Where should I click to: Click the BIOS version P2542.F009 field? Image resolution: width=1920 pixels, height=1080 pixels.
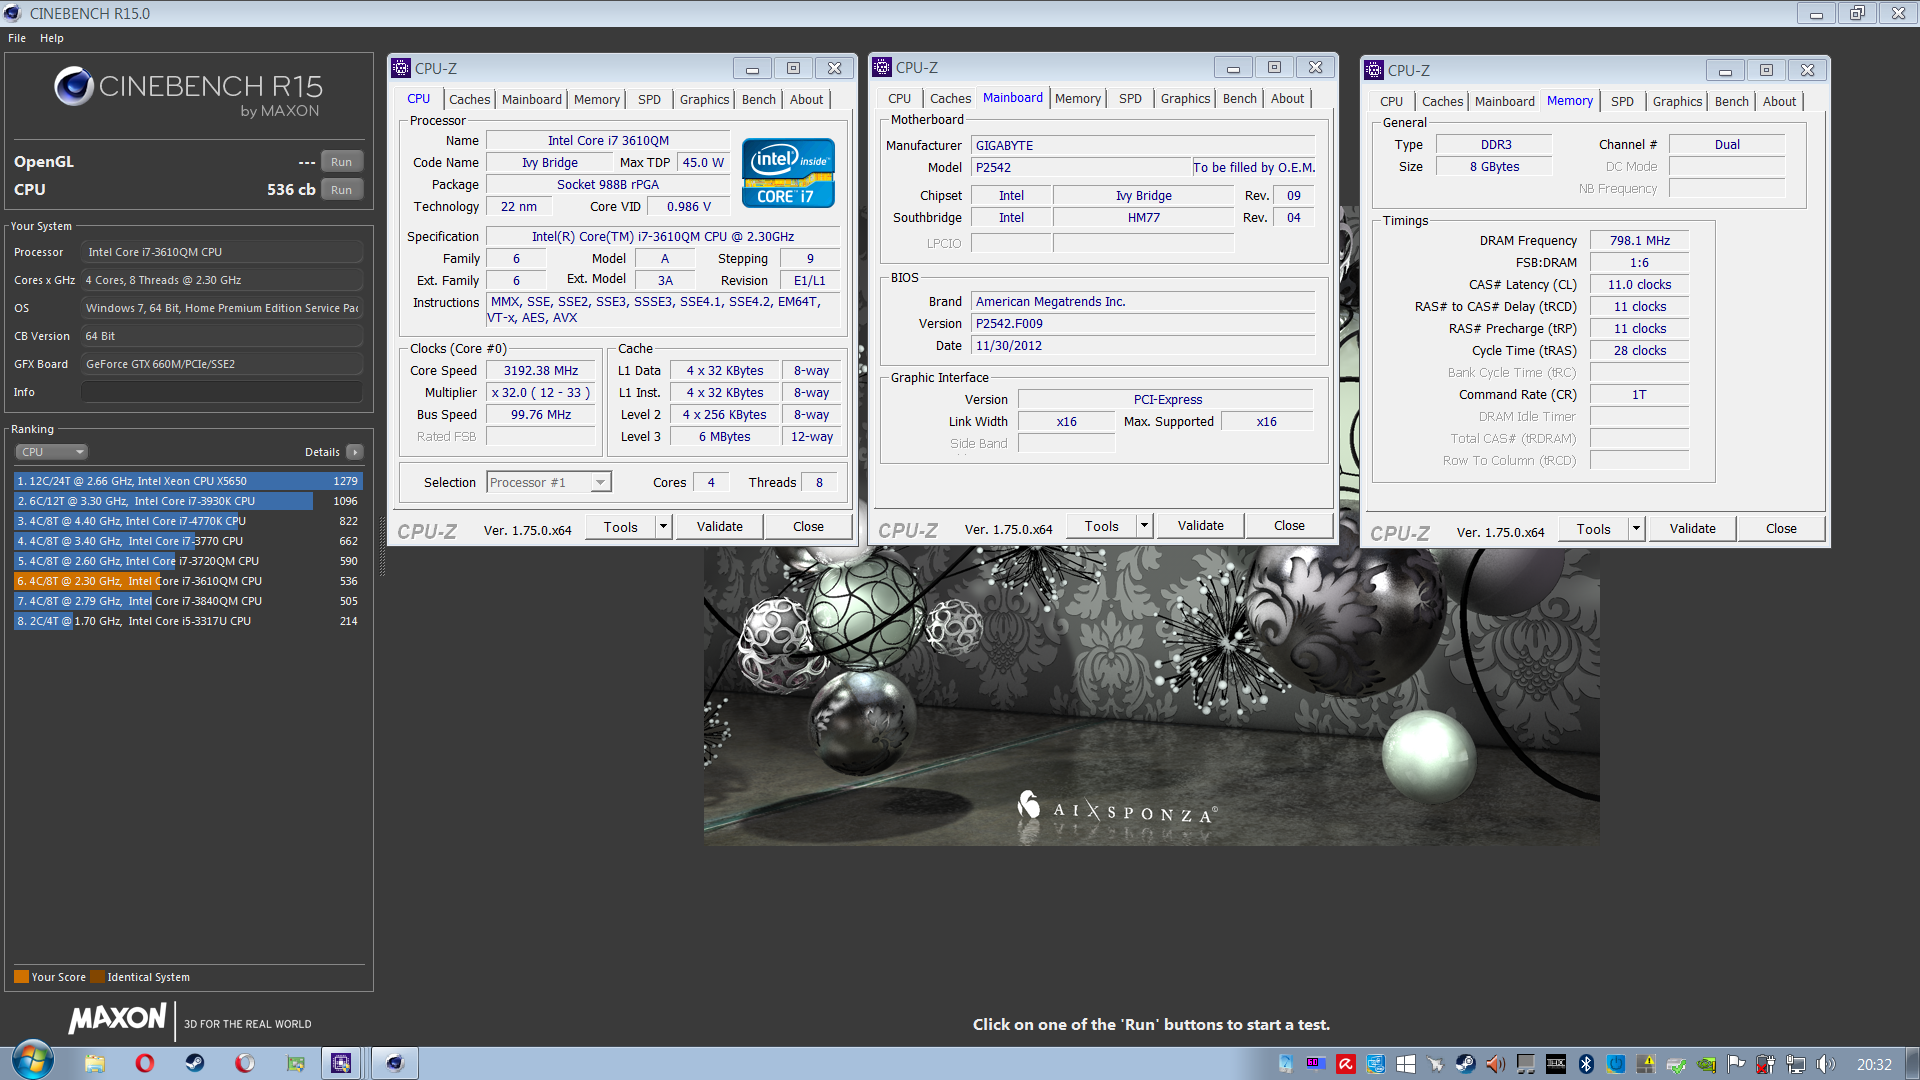(1143, 324)
